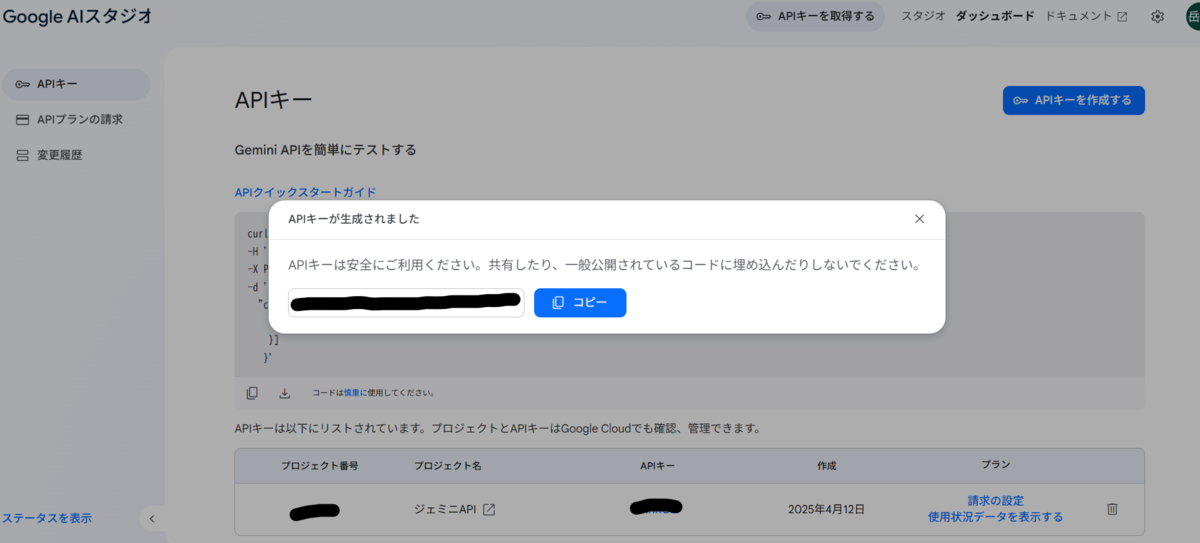This screenshot has height=543, width=1200.
Task: Open the スタジオ header link
Action: (923, 16)
